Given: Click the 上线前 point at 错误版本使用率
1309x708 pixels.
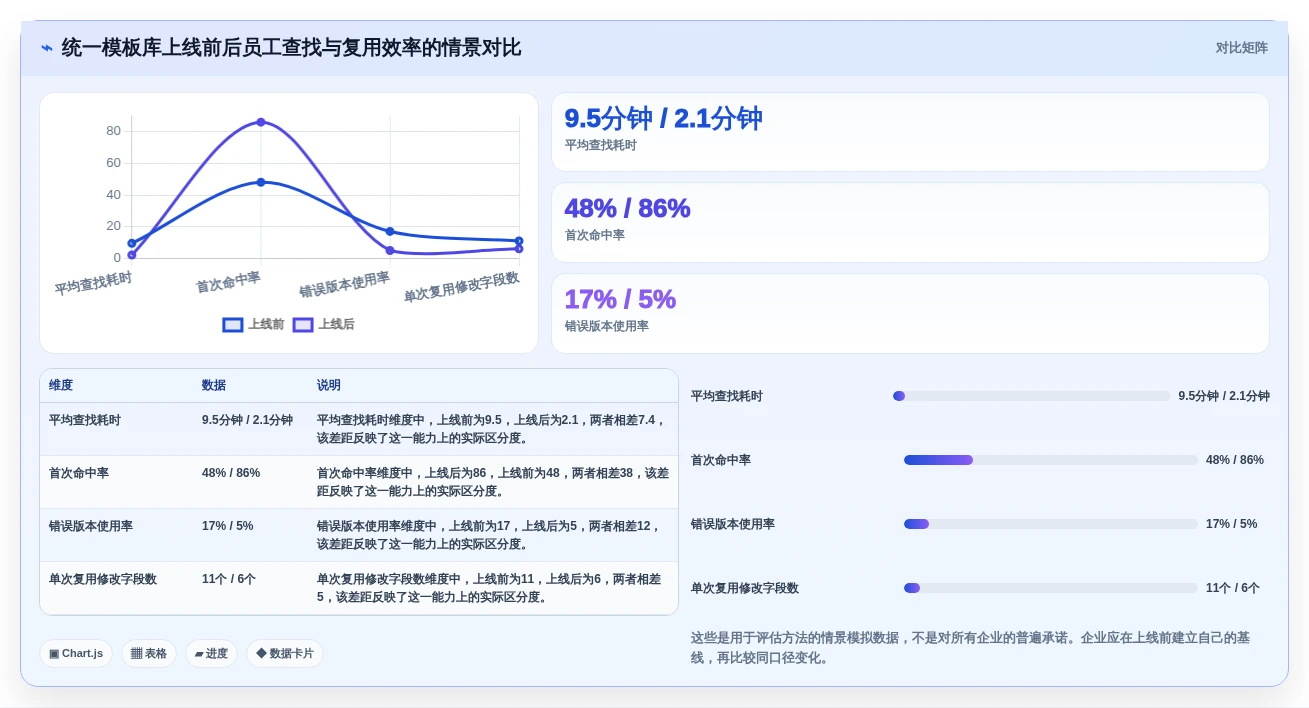Looking at the screenshot, I should 390,231.
